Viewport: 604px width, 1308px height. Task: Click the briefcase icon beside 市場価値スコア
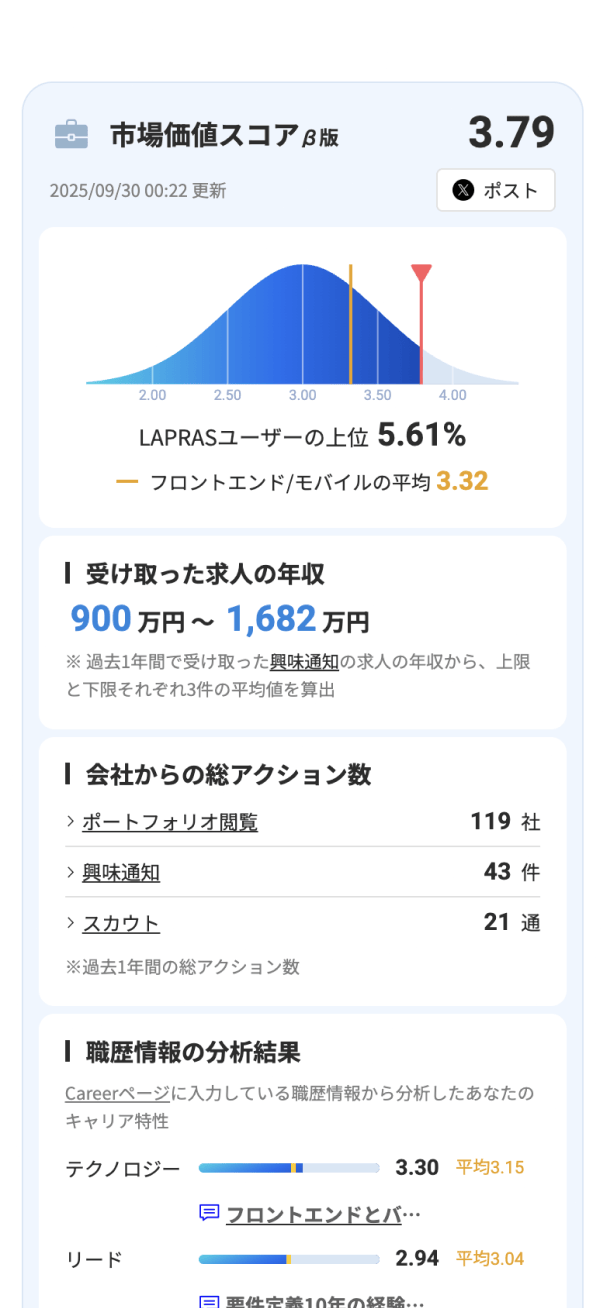coord(71,135)
